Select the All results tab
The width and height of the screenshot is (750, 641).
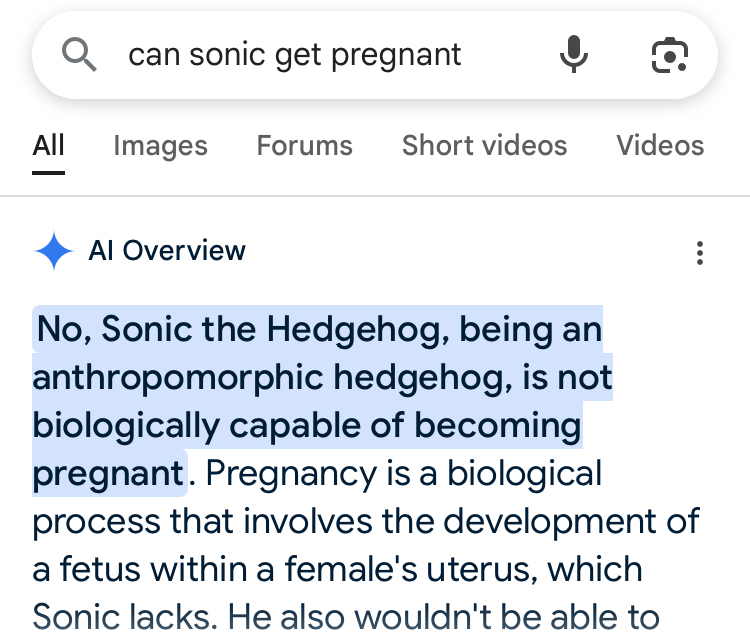point(49,146)
